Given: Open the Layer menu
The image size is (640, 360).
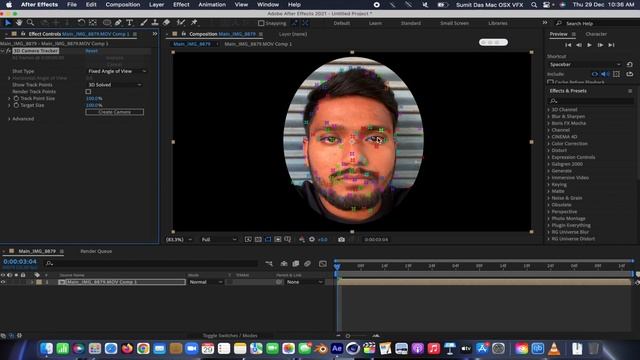Looking at the screenshot, I should 156,4.
